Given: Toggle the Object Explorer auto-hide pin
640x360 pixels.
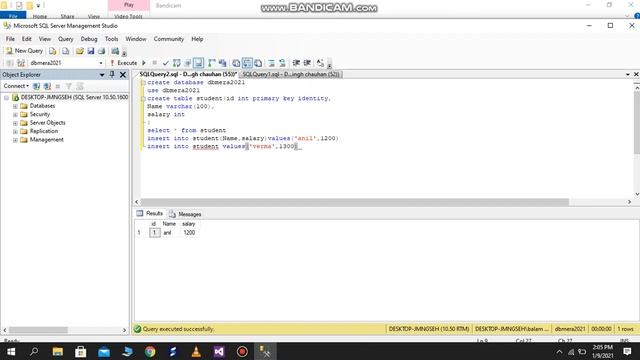Looking at the screenshot, I should tap(112, 75).
